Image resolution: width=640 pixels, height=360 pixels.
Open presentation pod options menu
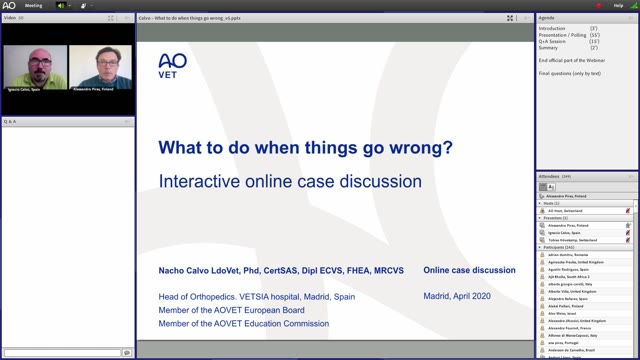[526, 18]
